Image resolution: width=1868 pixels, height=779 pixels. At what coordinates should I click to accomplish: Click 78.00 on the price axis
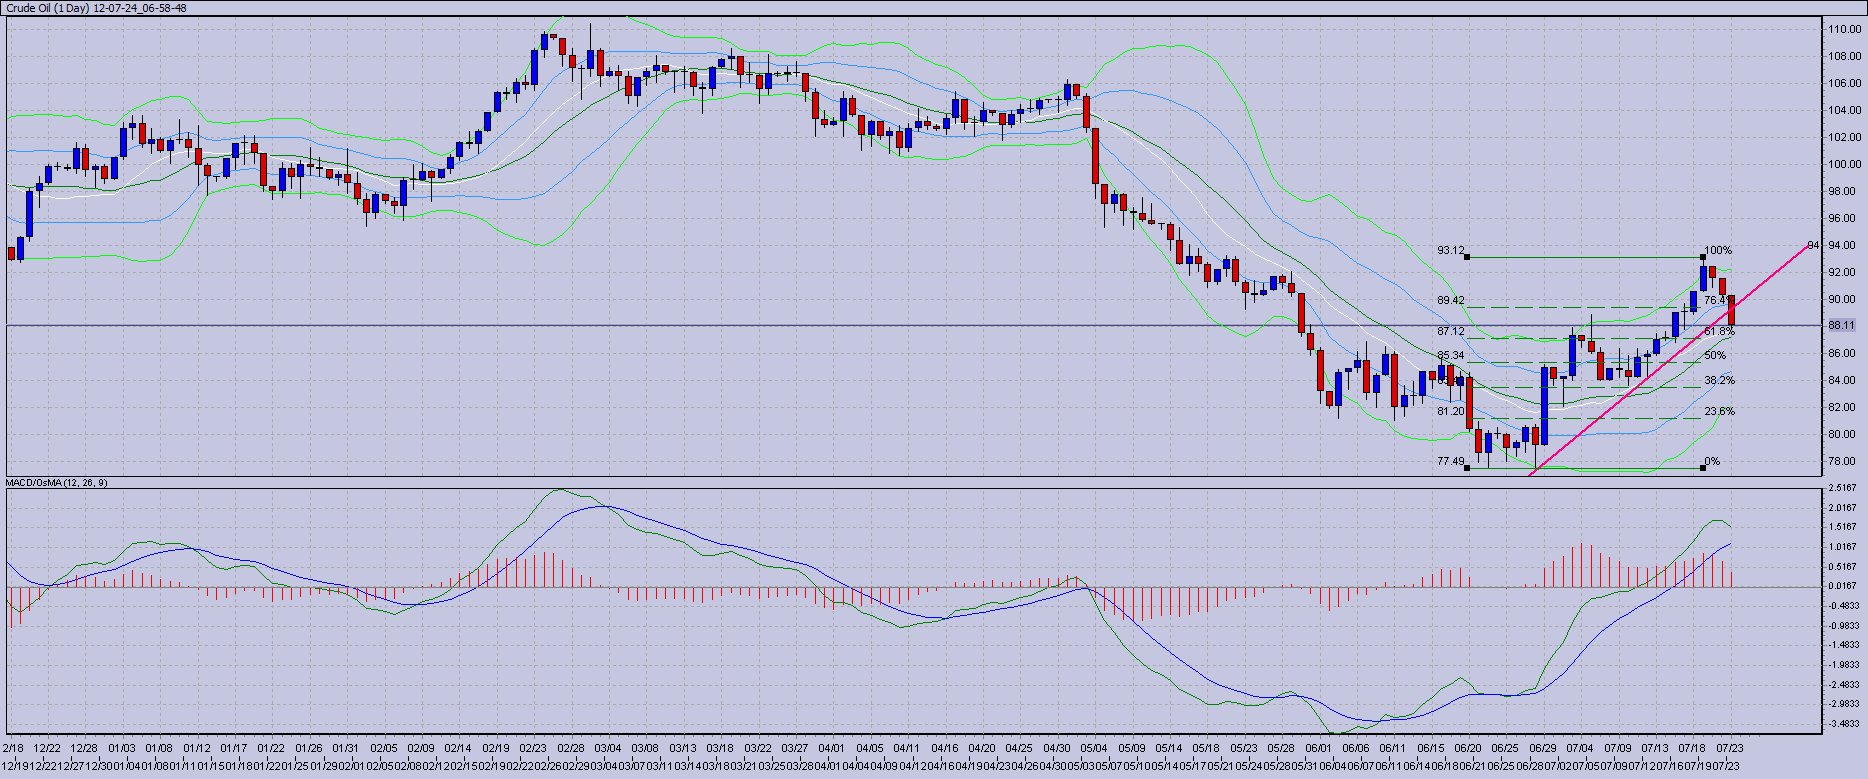[1844, 461]
